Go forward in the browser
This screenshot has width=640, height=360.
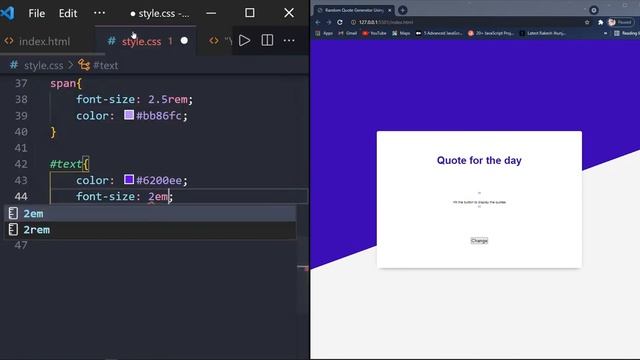(329, 22)
